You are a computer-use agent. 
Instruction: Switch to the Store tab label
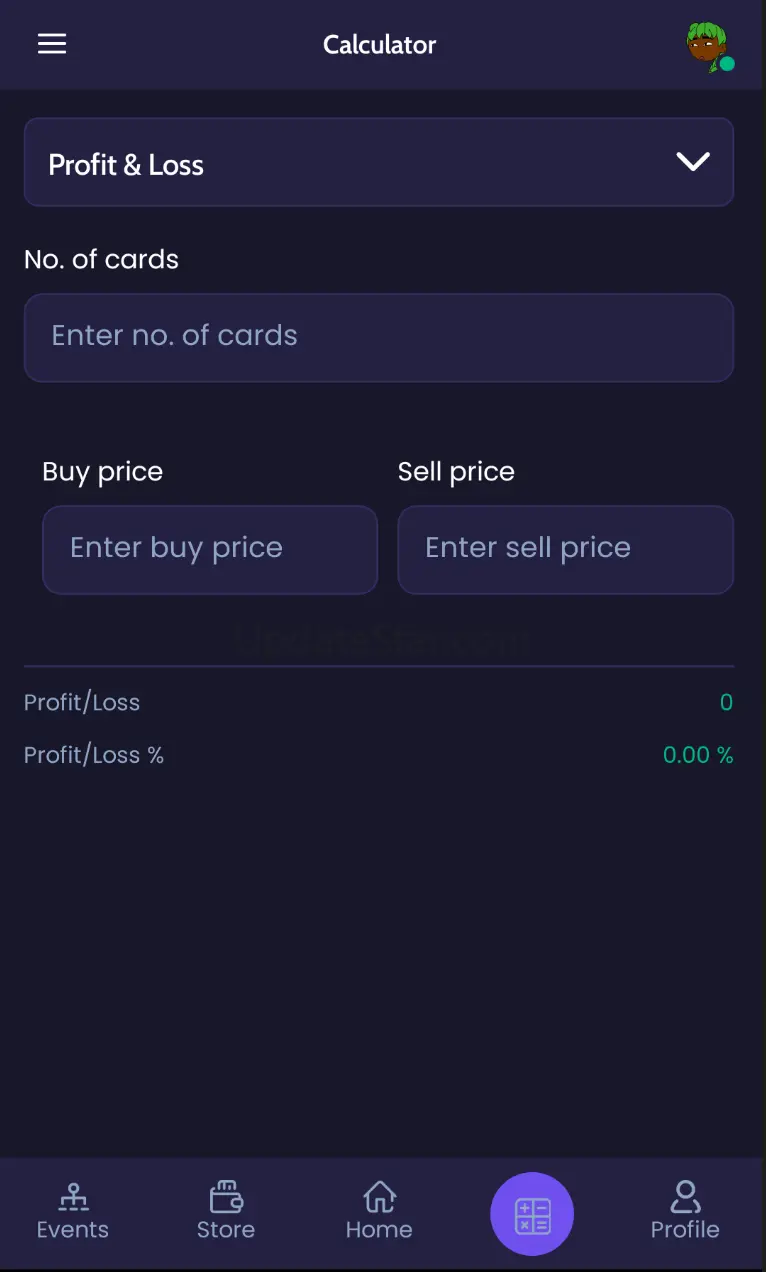[x=226, y=1230]
